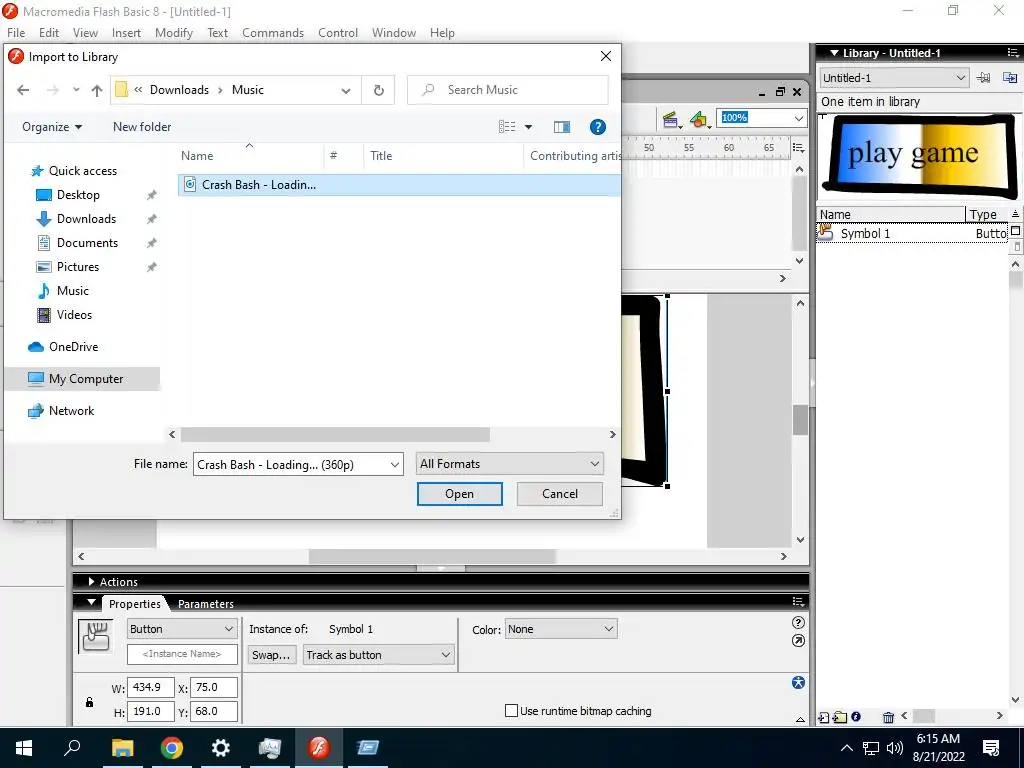
Task: Select the Crash Bash - Loadin... file
Action: pos(398,185)
